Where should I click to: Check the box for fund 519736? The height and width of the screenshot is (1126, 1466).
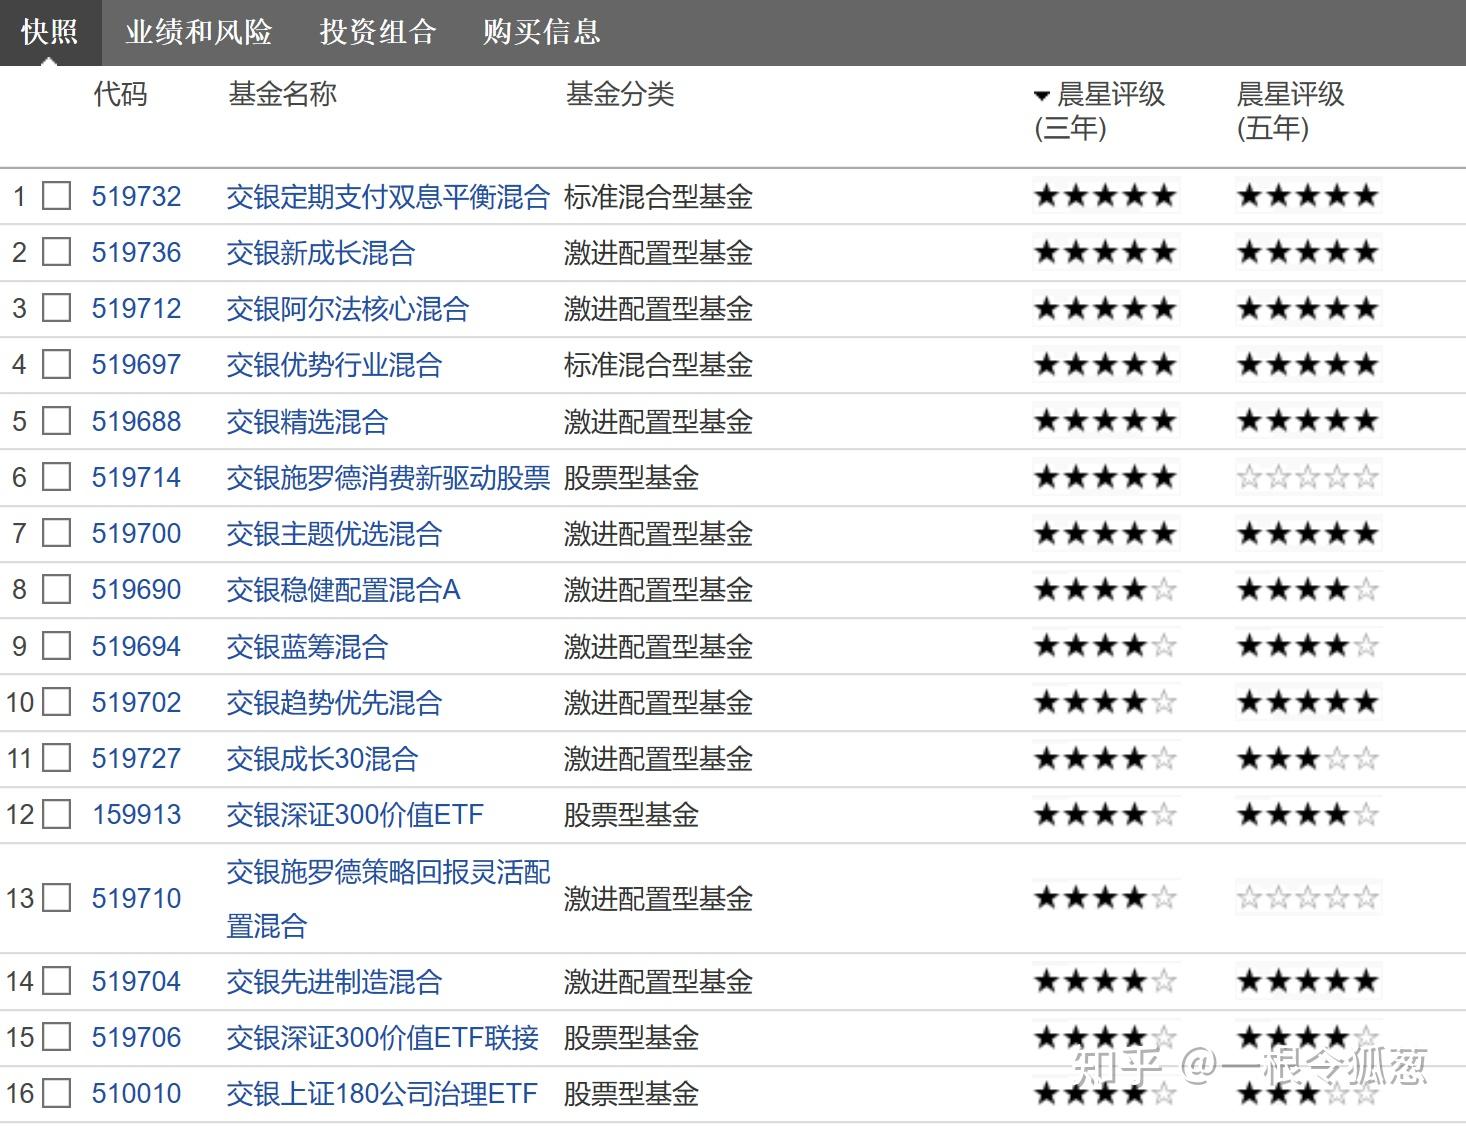tap(56, 252)
